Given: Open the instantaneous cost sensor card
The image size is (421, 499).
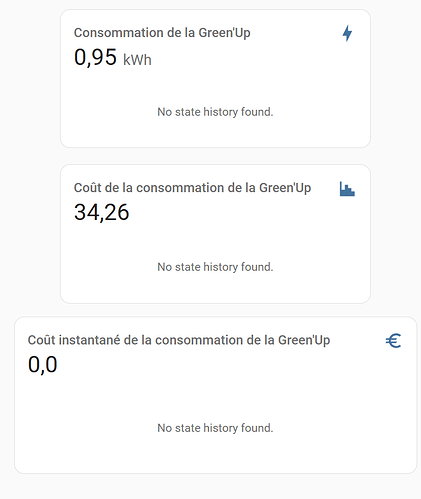Looking at the screenshot, I should point(215,395).
